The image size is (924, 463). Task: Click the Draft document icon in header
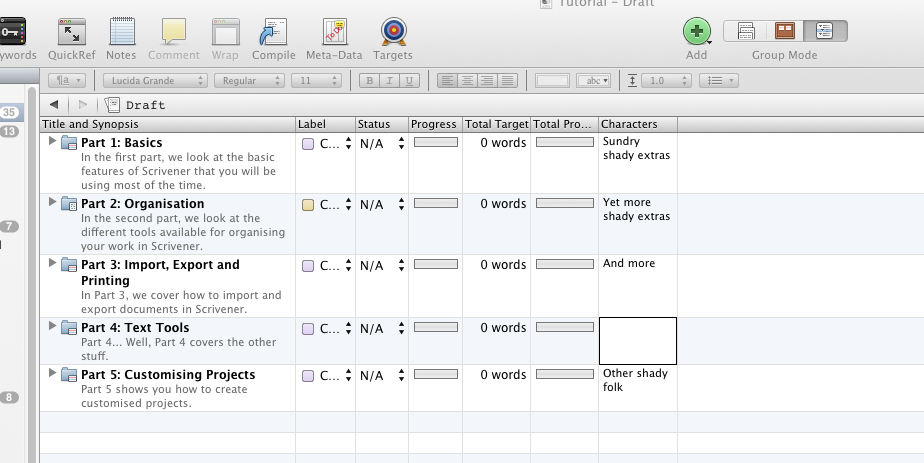pos(112,105)
